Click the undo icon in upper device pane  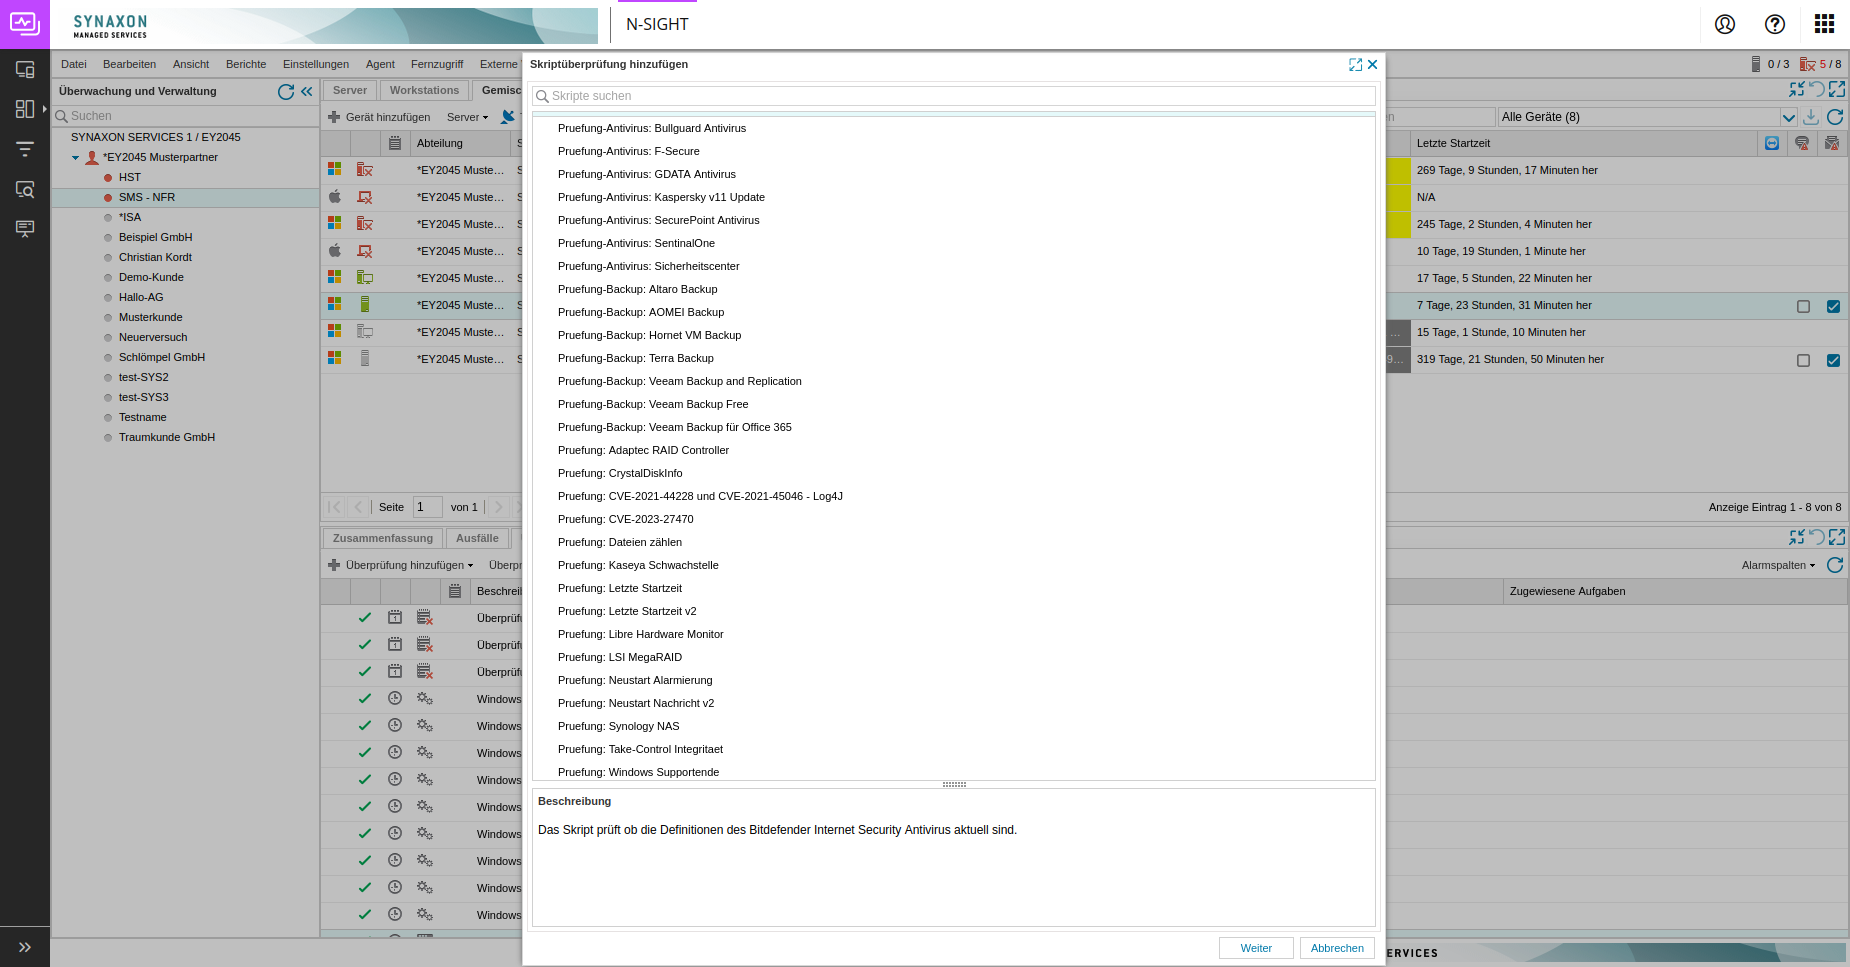pyautogui.click(x=1817, y=89)
